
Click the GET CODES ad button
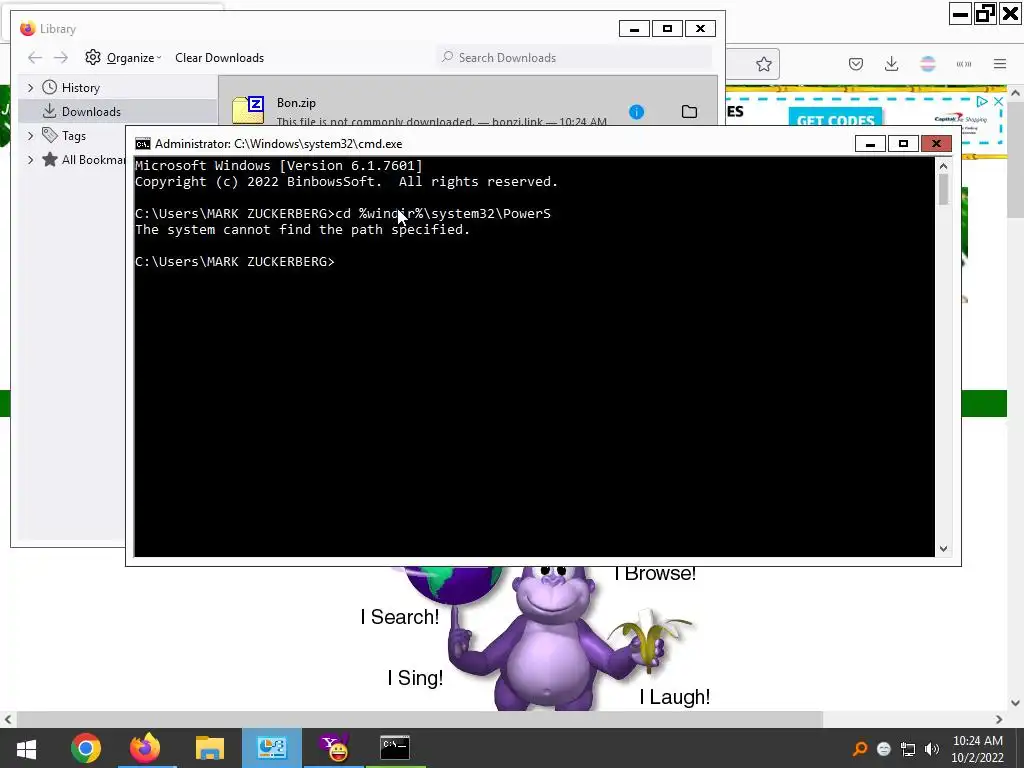[x=835, y=118]
